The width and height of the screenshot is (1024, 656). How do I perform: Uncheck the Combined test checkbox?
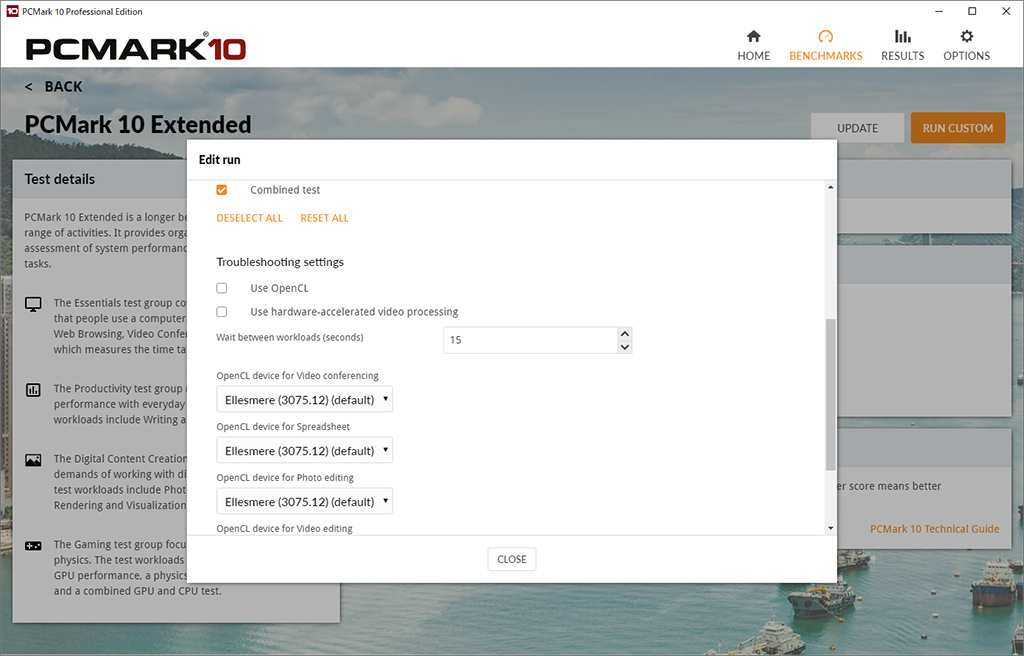coord(222,190)
